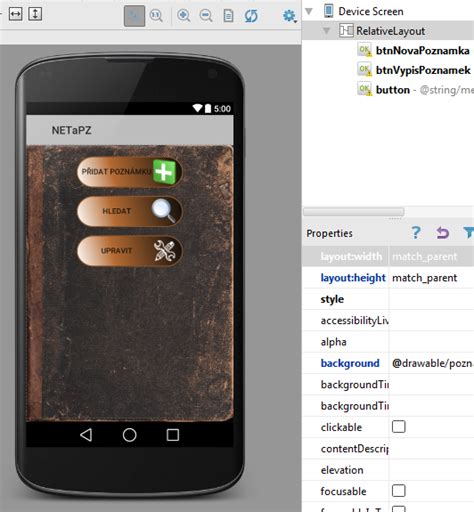Select btnVypisPoznamek in the component tree

(x=423, y=70)
